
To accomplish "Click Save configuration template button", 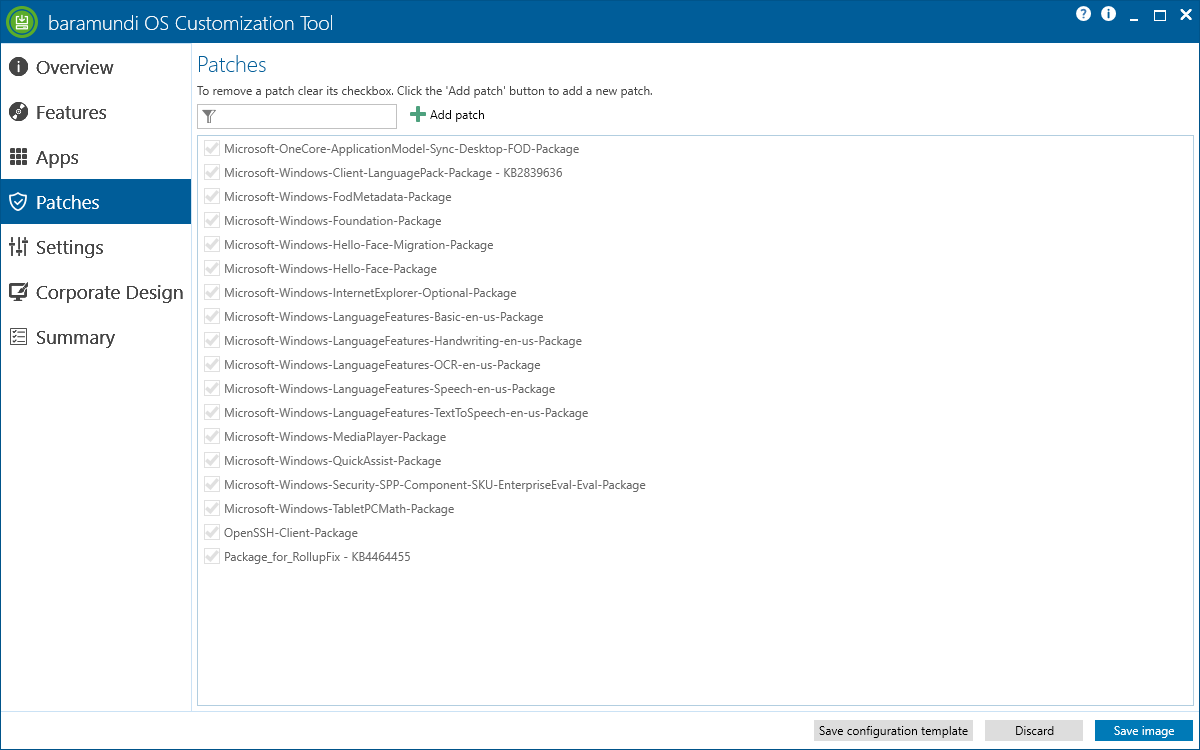I will click(x=893, y=731).
